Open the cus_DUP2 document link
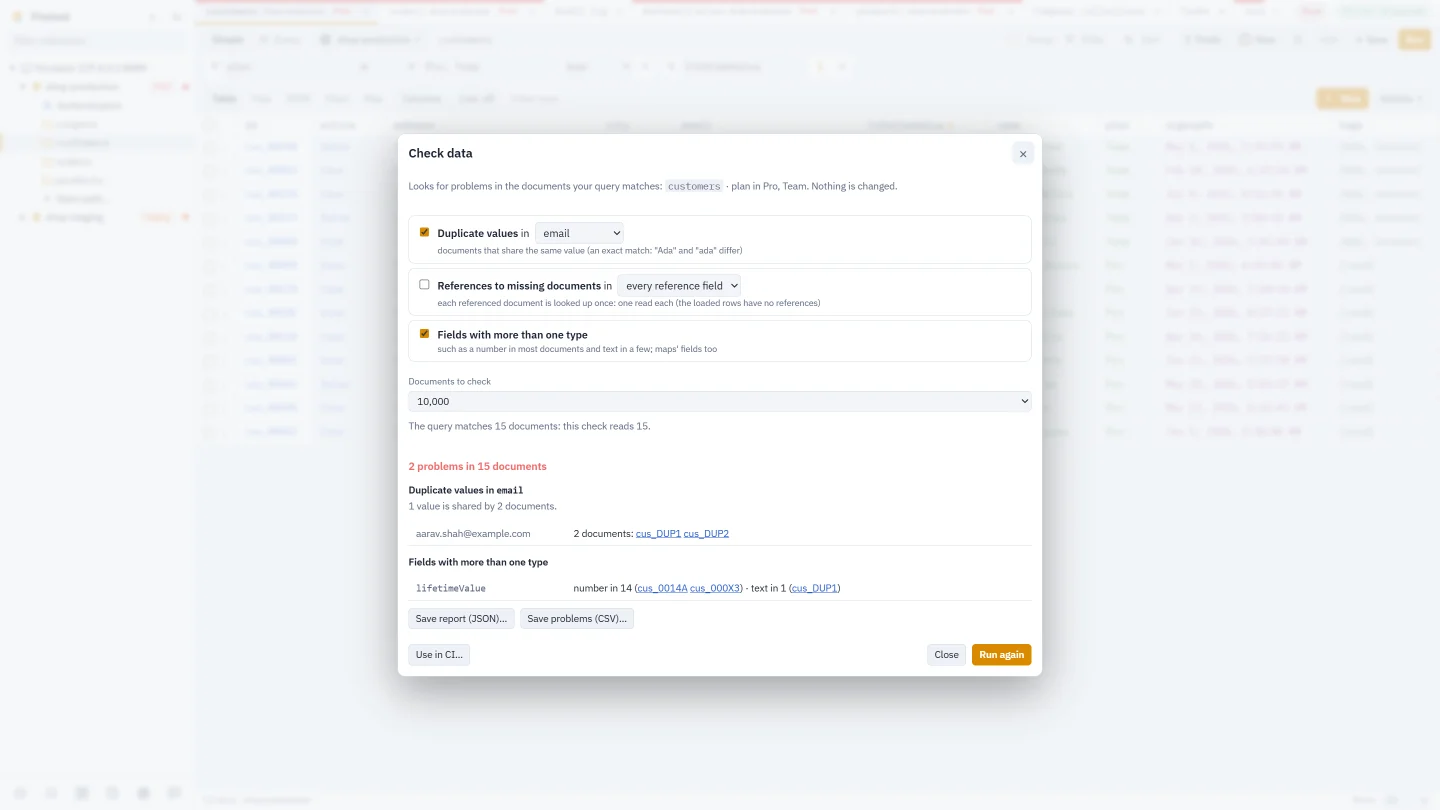Screen dimensions: 1440x810 click(706, 533)
